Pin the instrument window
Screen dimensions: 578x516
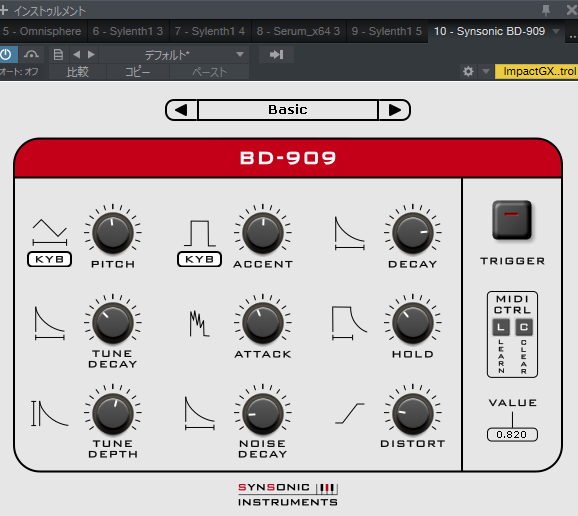546,10
